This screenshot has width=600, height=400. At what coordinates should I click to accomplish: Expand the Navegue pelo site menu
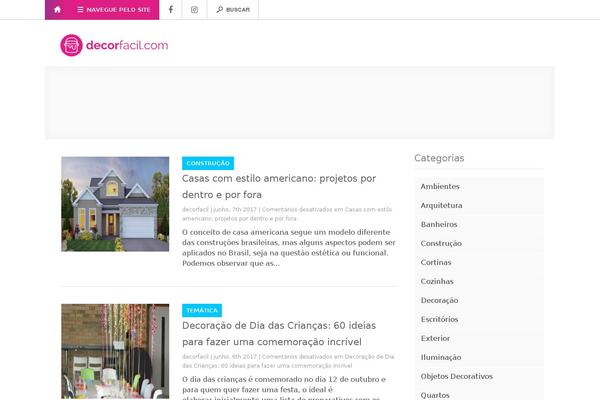(x=114, y=10)
